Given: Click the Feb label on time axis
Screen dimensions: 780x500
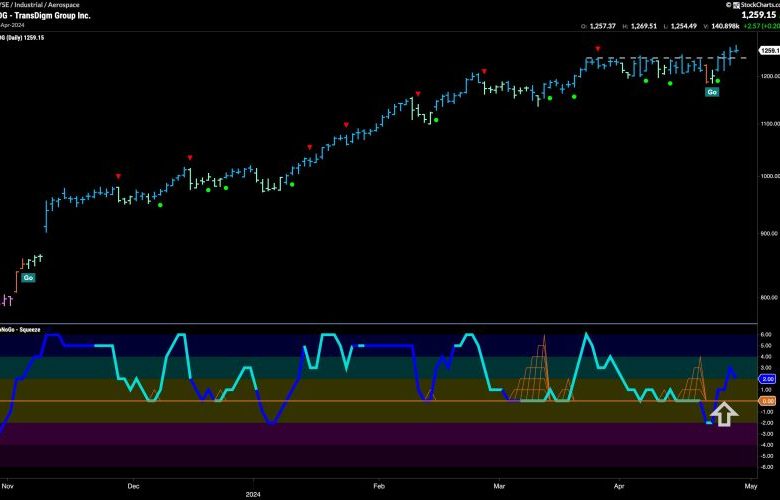Looking at the screenshot, I should point(379,486).
